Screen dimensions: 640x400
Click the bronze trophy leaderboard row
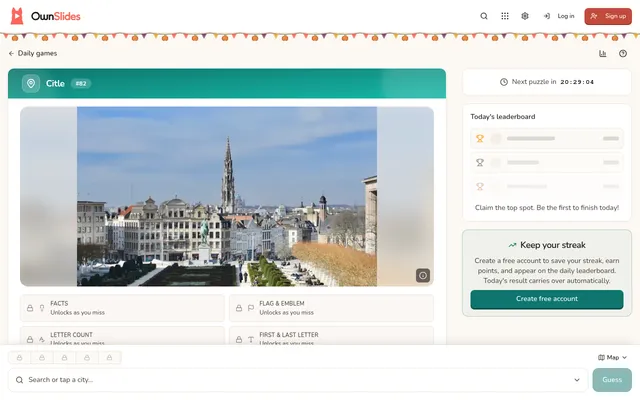(x=547, y=187)
